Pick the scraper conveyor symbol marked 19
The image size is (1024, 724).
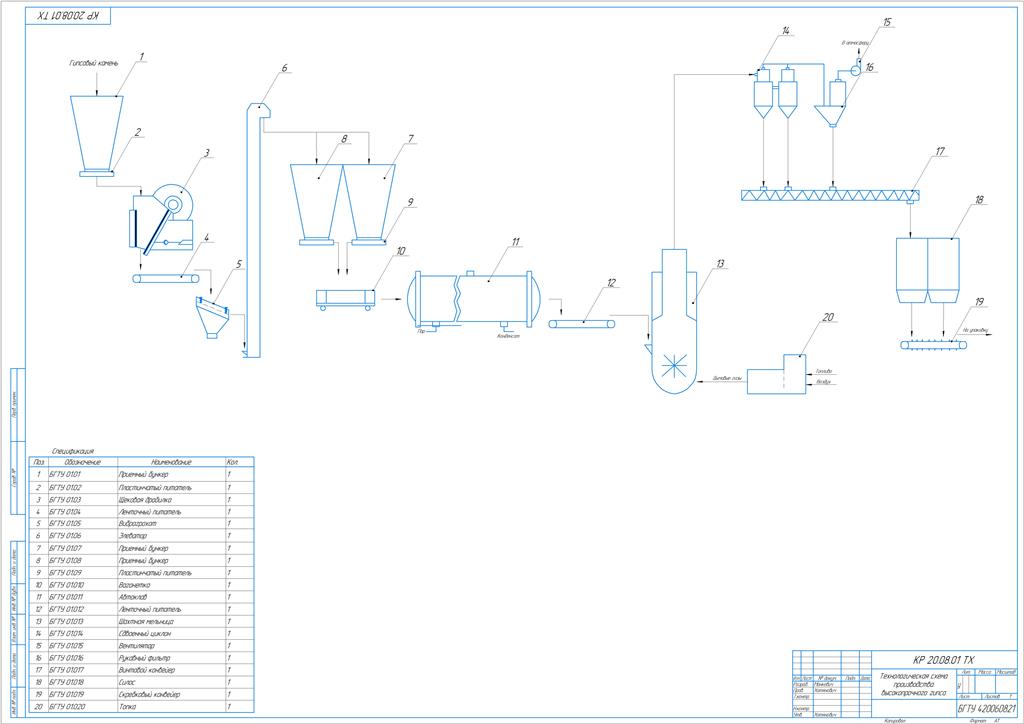pyautogui.click(x=935, y=345)
